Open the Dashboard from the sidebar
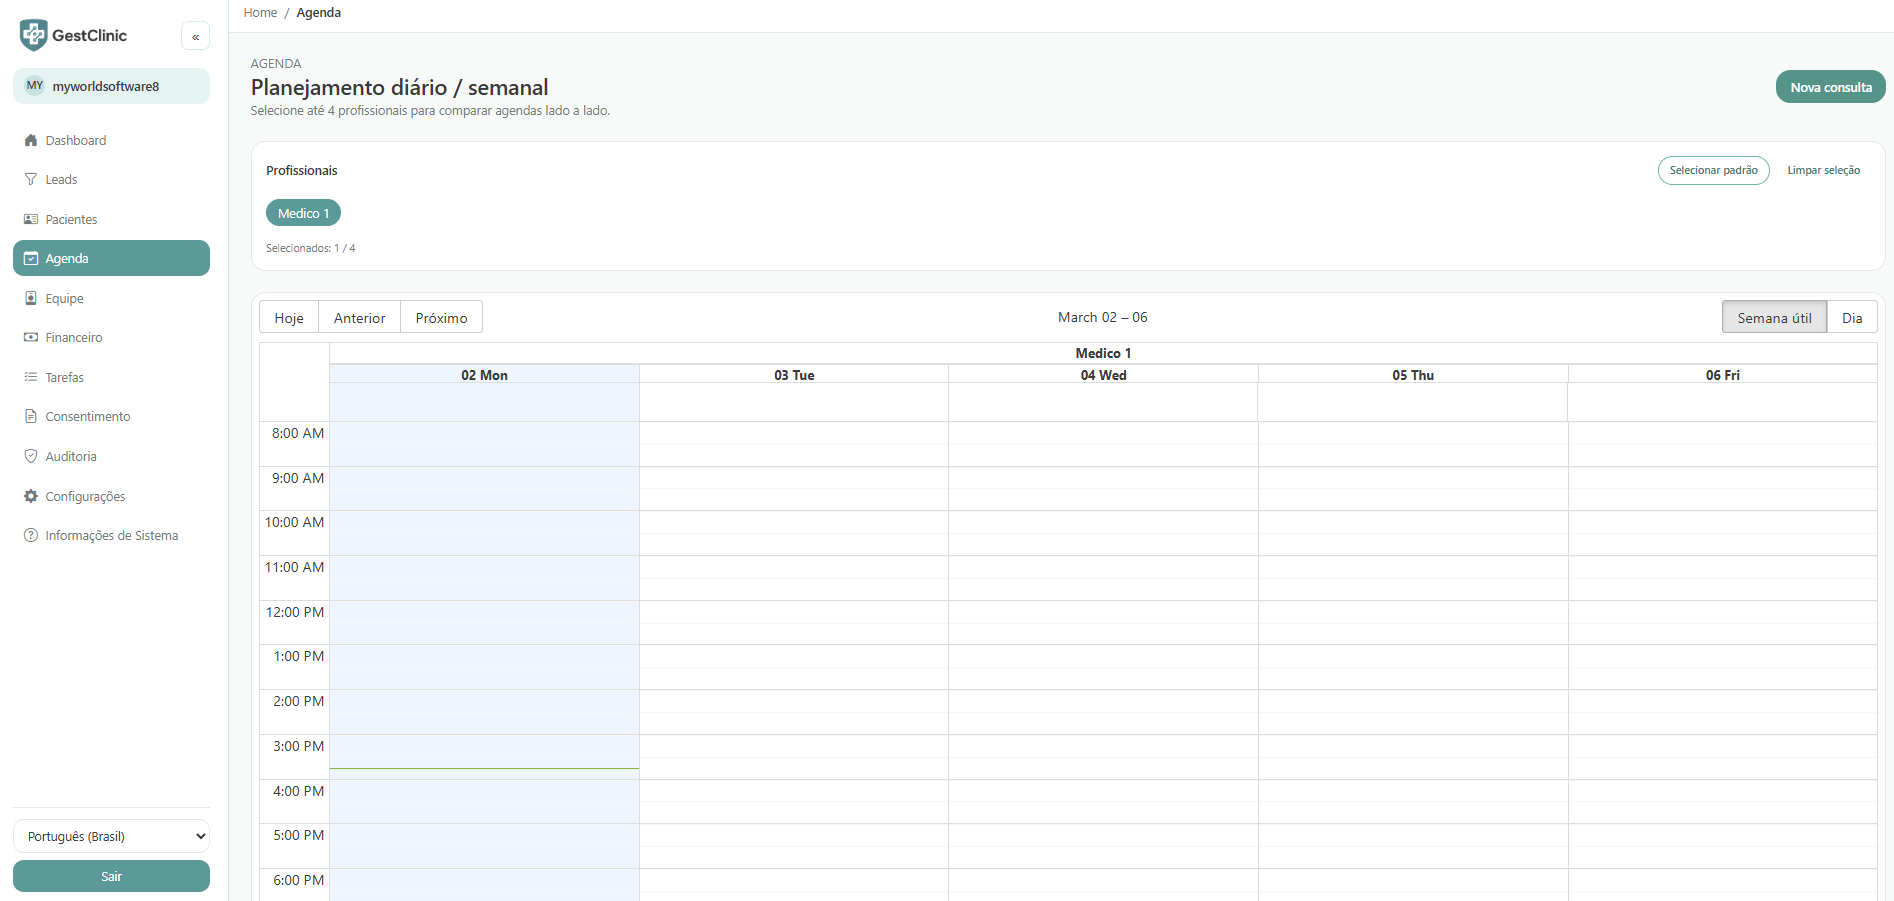This screenshot has width=1894, height=901. (x=31, y=140)
